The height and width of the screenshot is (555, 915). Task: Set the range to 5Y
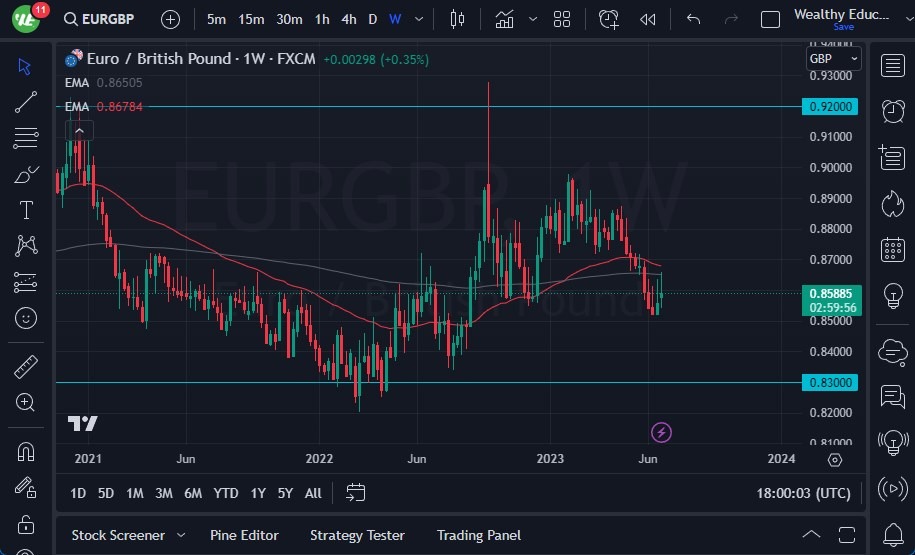click(x=285, y=493)
